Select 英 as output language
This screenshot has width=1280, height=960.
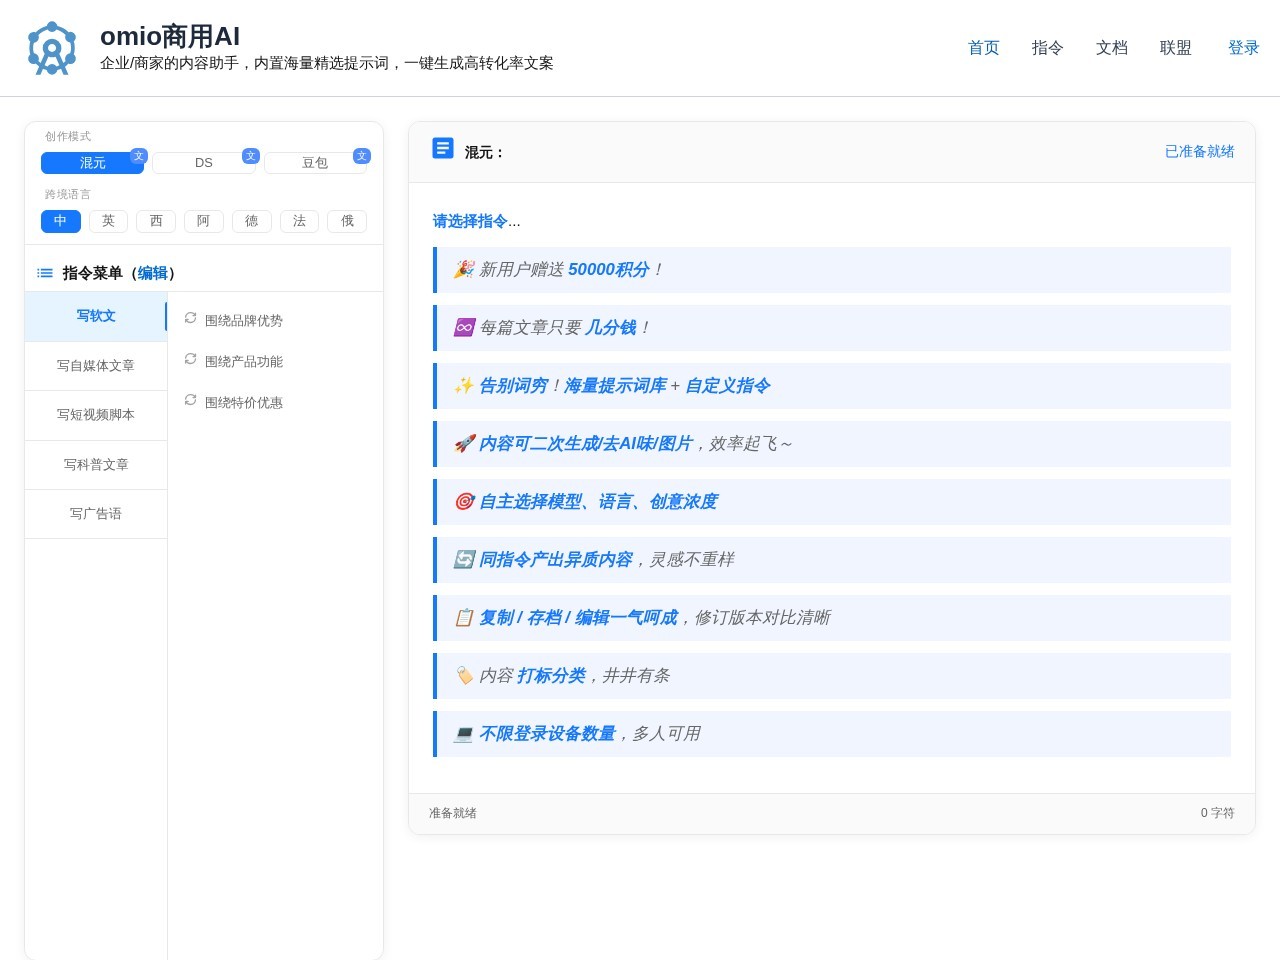point(108,221)
